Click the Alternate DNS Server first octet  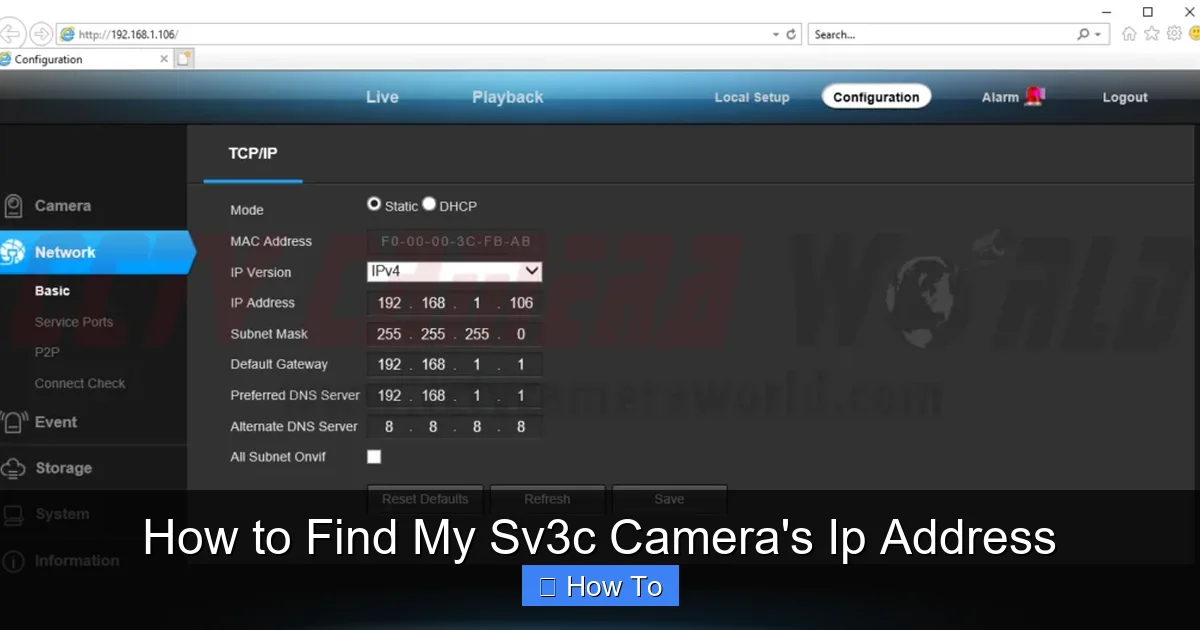(x=389, y=426)
